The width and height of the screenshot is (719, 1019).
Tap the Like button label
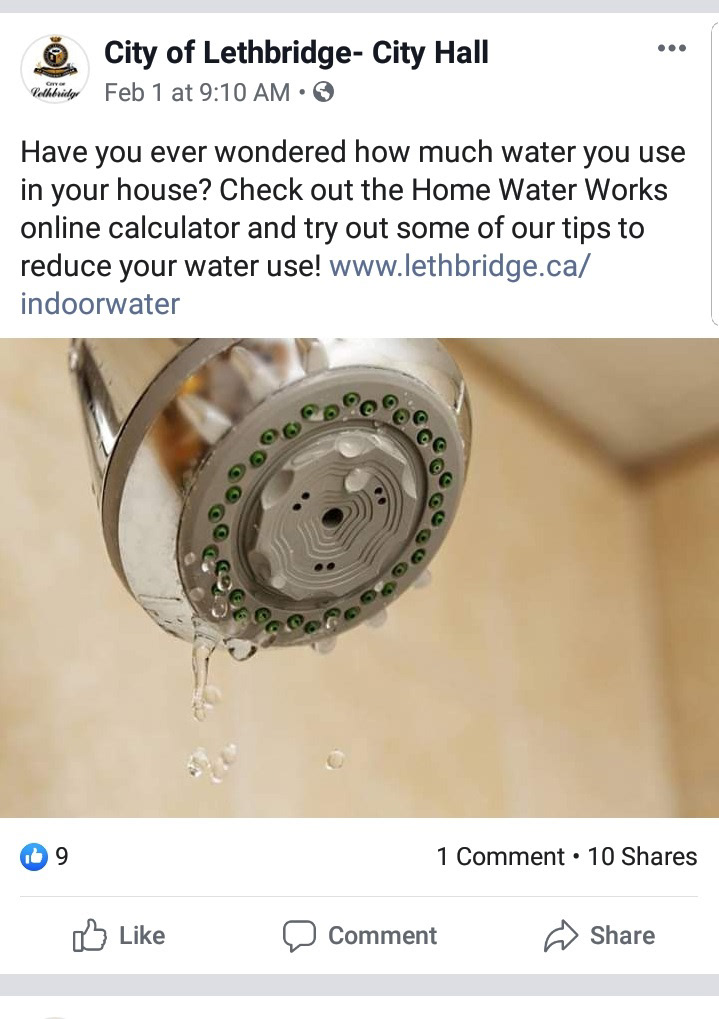tap(142, 936)
